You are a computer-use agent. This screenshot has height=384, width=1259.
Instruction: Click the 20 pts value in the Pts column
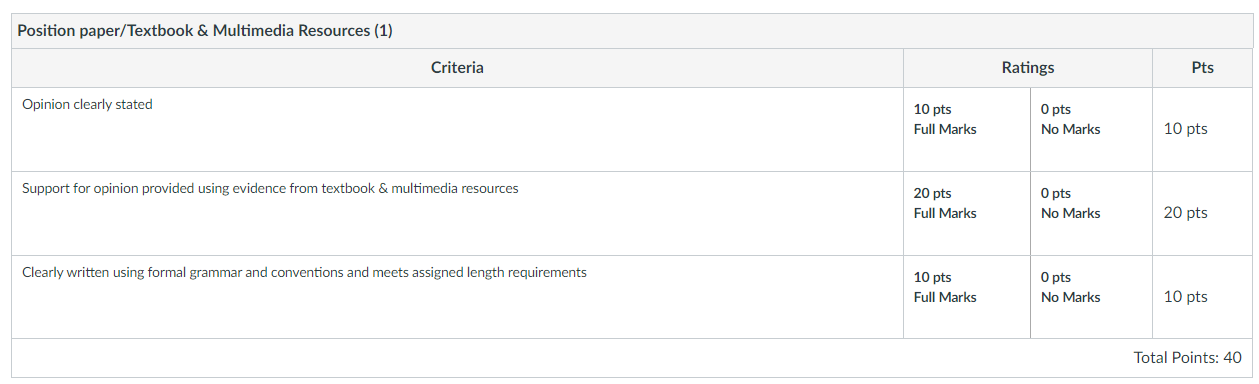pyautogui.click(x=1185, y=213)
